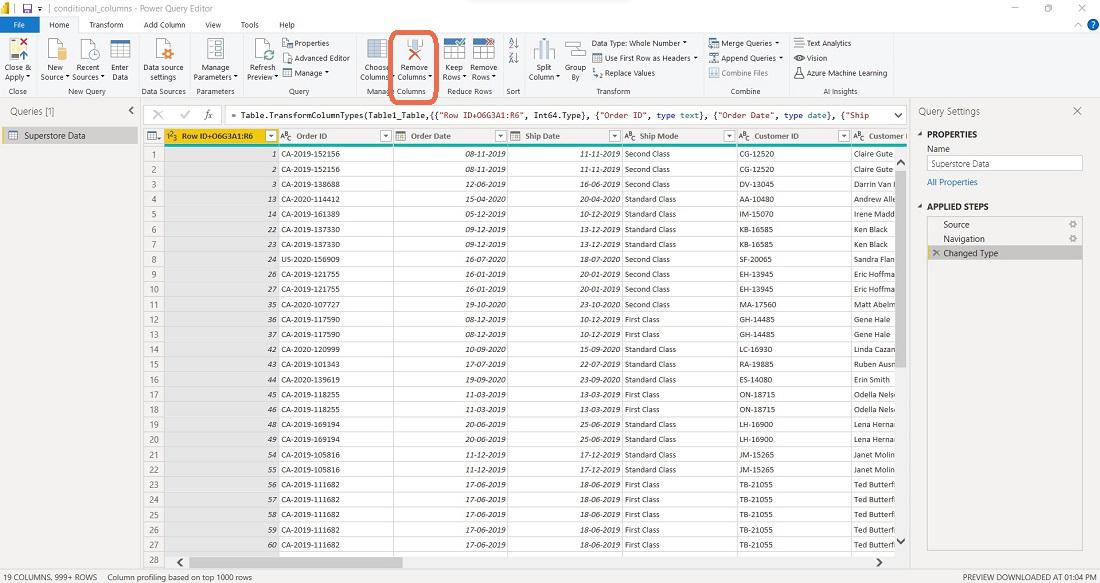This screenshot has width=1100, height=583.
Task: Open Merge Queries dropdown
Action: pos(744,43)
